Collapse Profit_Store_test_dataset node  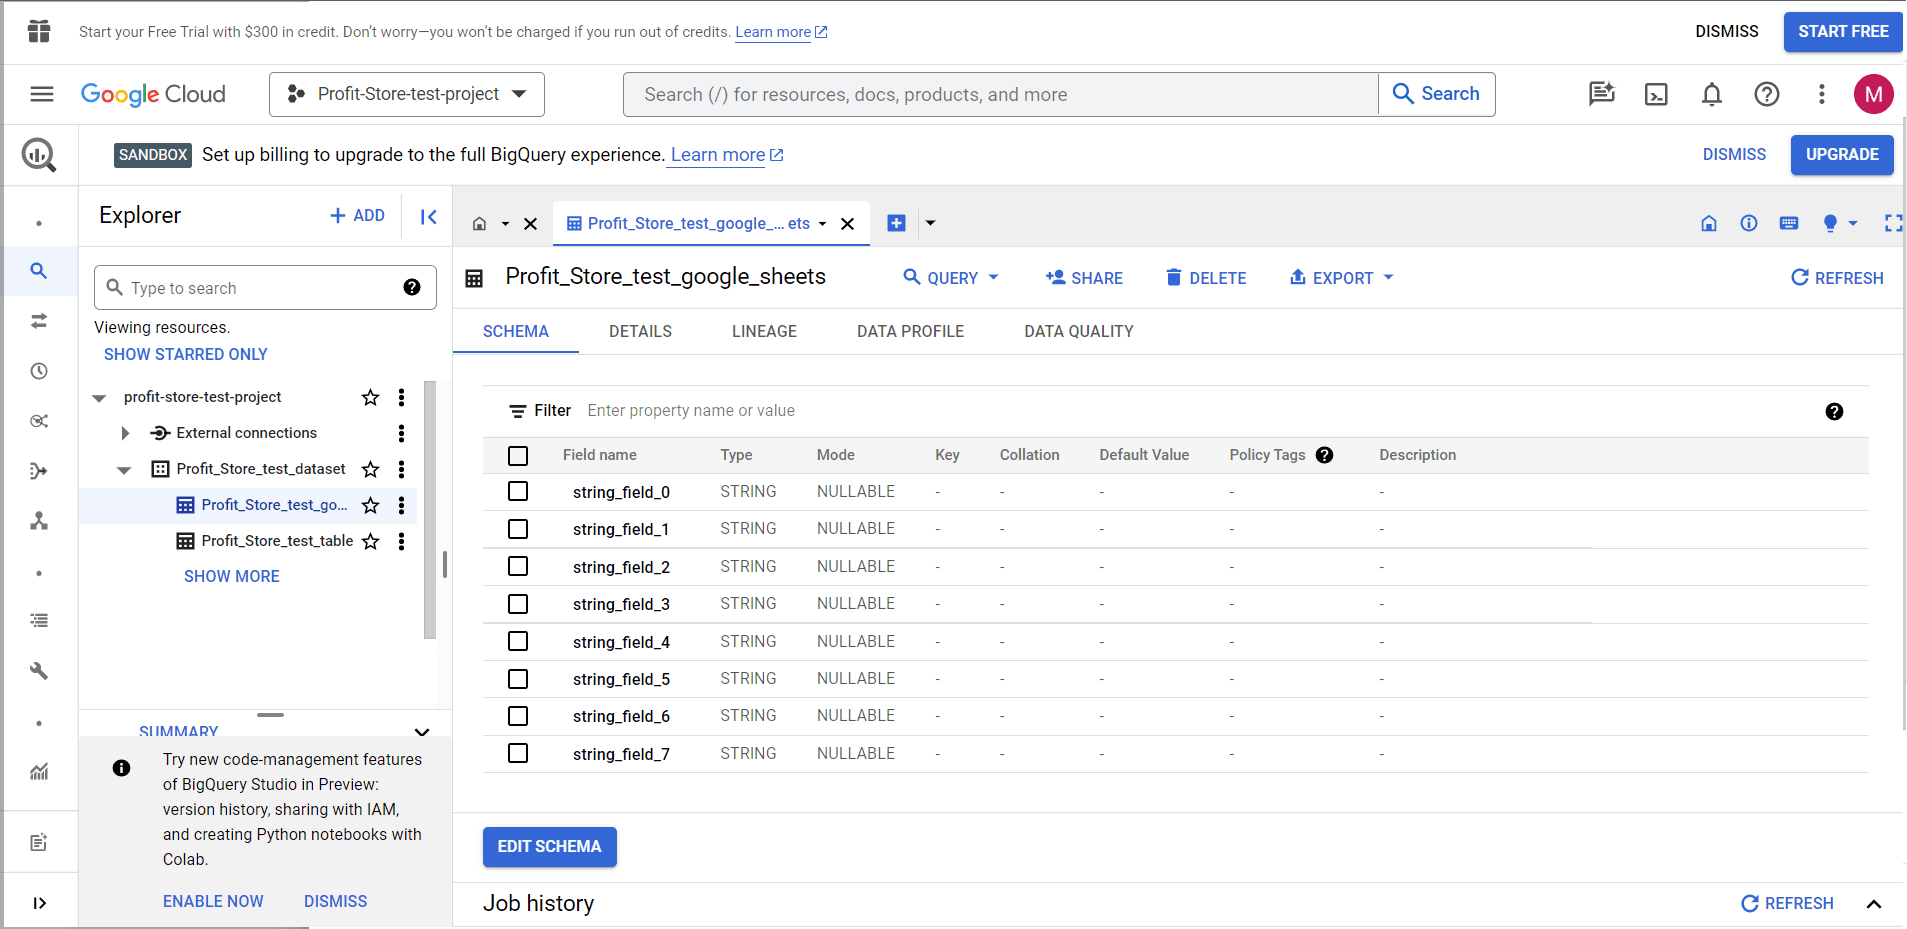coord(124,470)
